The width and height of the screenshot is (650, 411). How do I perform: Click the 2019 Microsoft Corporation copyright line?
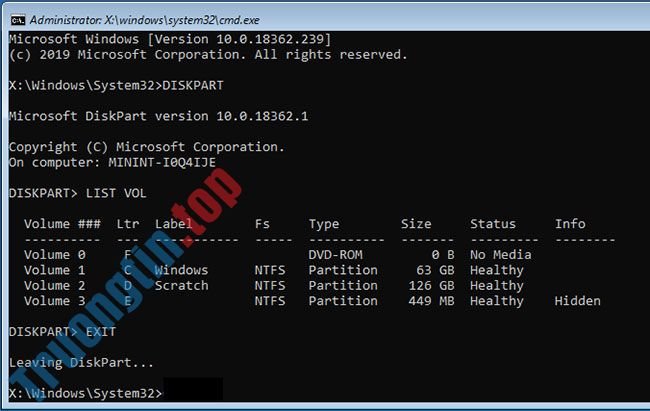(x=209, y=55)
